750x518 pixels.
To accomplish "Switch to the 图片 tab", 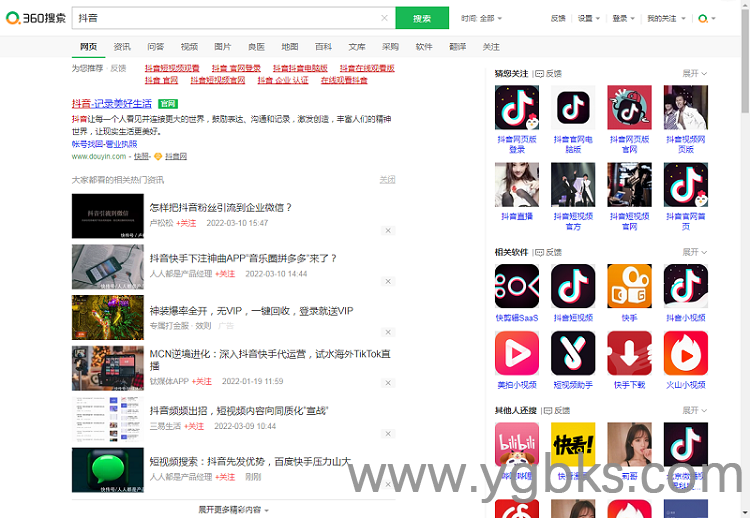I will click(223, 47).
